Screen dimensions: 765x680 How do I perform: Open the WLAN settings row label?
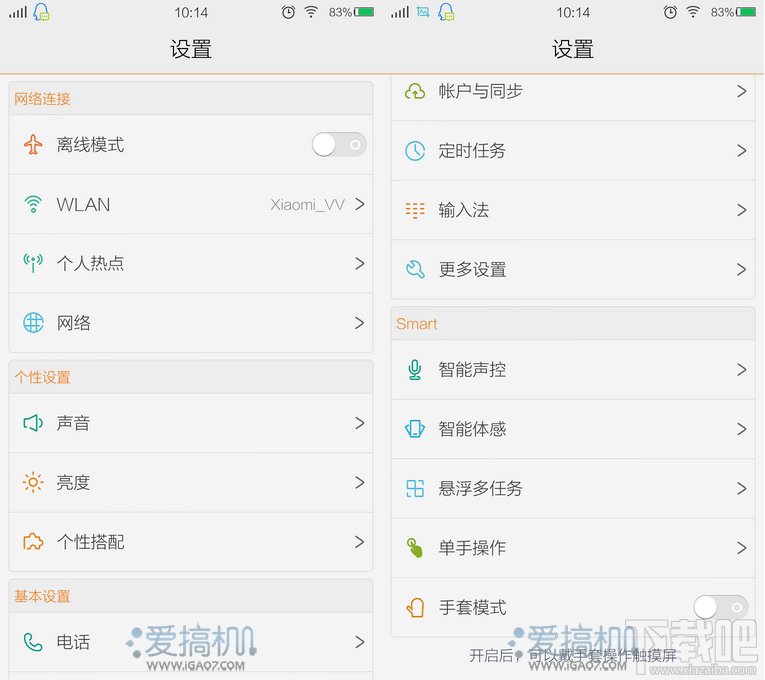pos(83,204)
